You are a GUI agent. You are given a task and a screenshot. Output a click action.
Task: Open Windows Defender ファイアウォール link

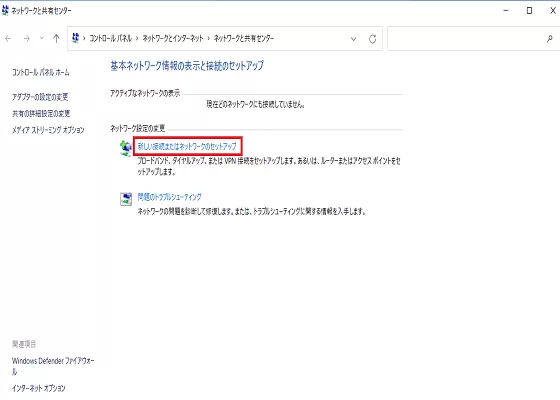[53, 366]
